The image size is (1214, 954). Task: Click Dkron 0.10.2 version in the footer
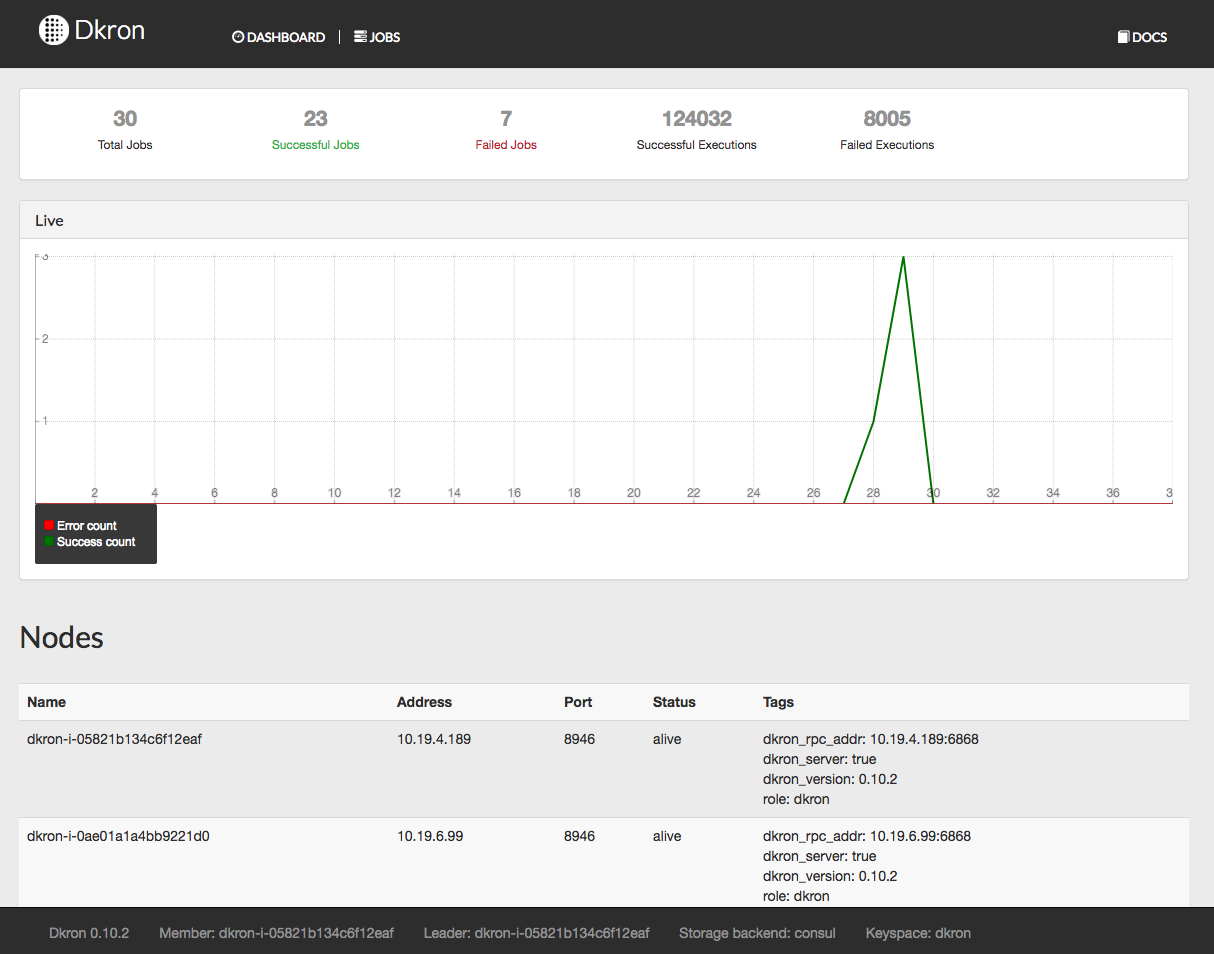(x=89, y=933)
